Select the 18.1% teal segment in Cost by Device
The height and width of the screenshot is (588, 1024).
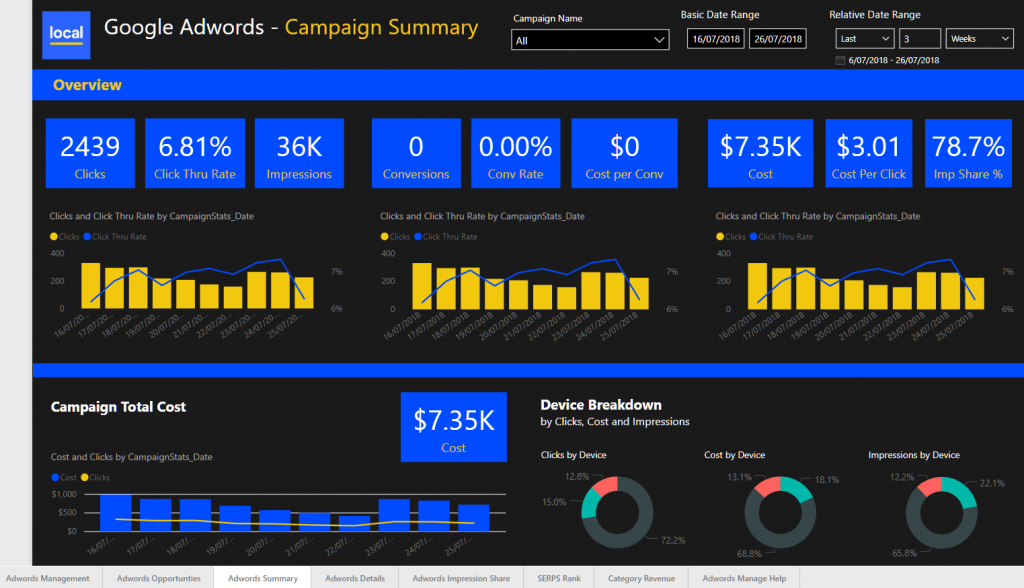798,488
